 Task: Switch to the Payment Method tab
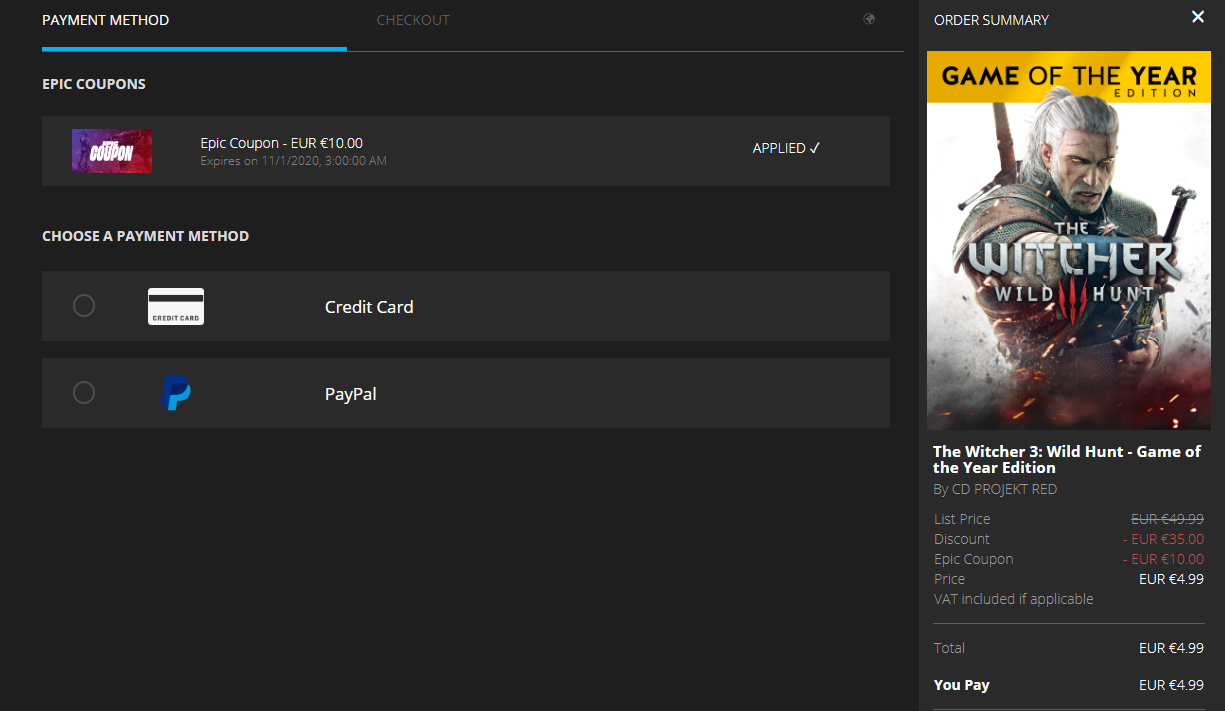point(106,20)
